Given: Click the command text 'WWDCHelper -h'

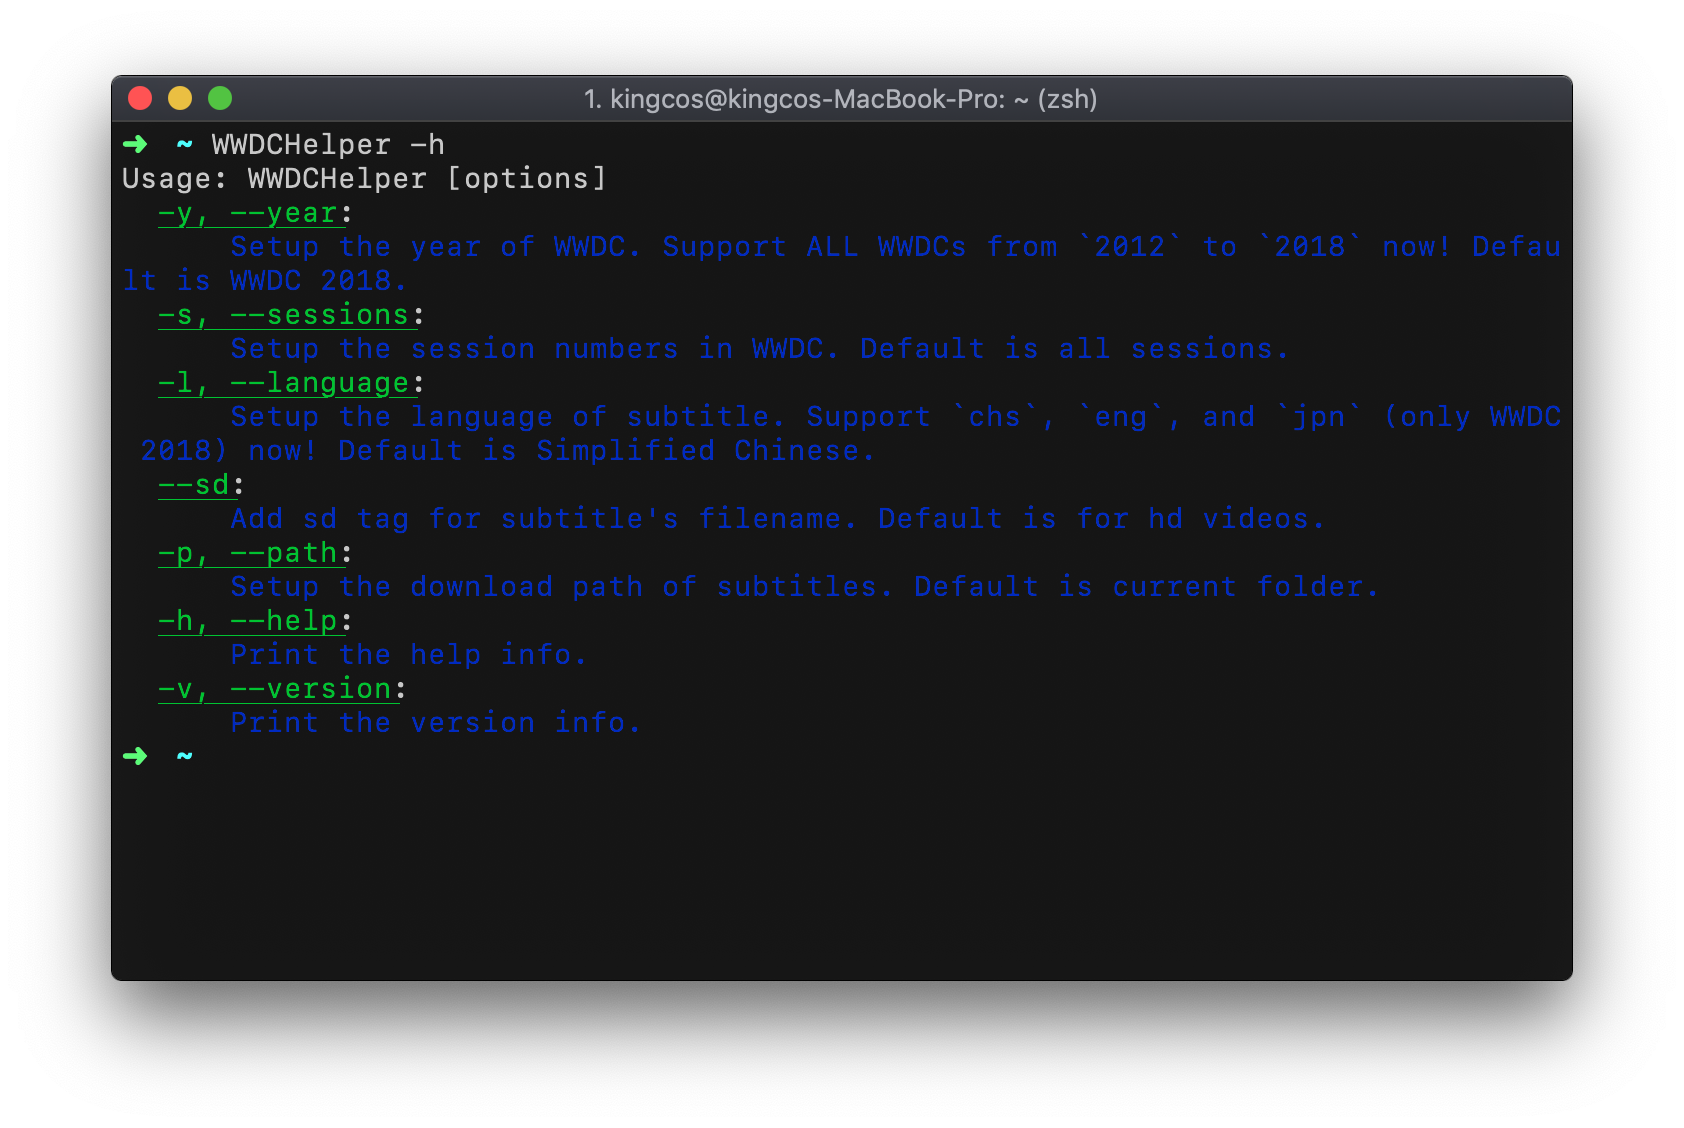Looking at the screenshot, I should tap(328, 145).
